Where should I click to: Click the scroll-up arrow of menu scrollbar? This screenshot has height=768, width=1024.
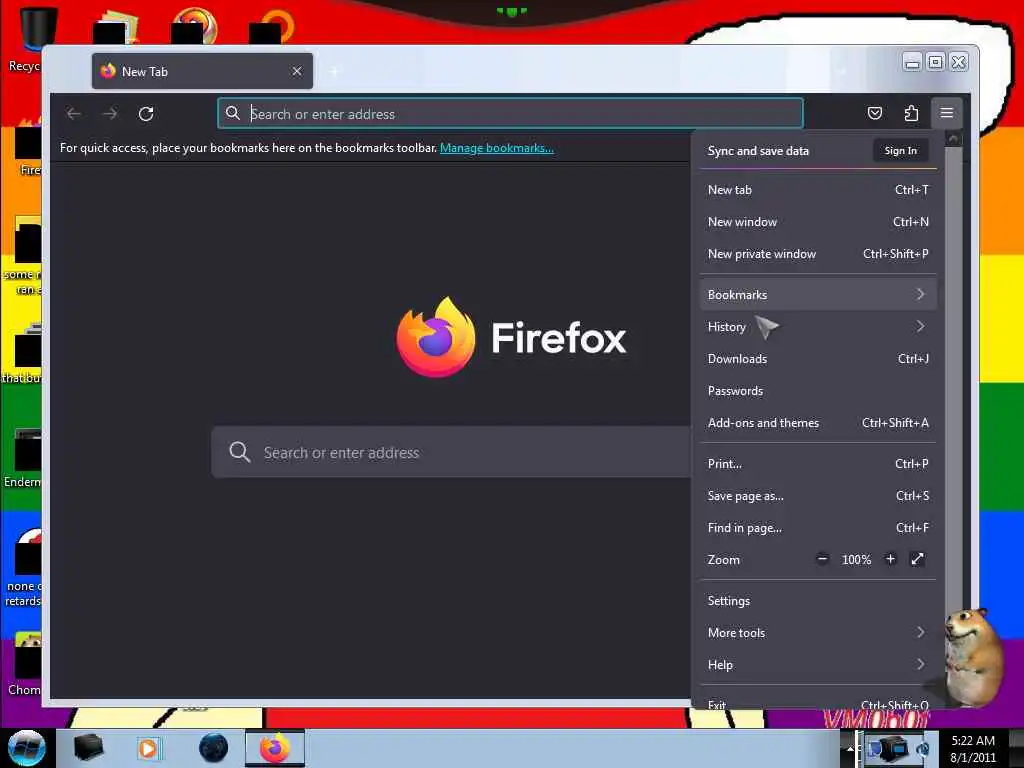[953, 138]
